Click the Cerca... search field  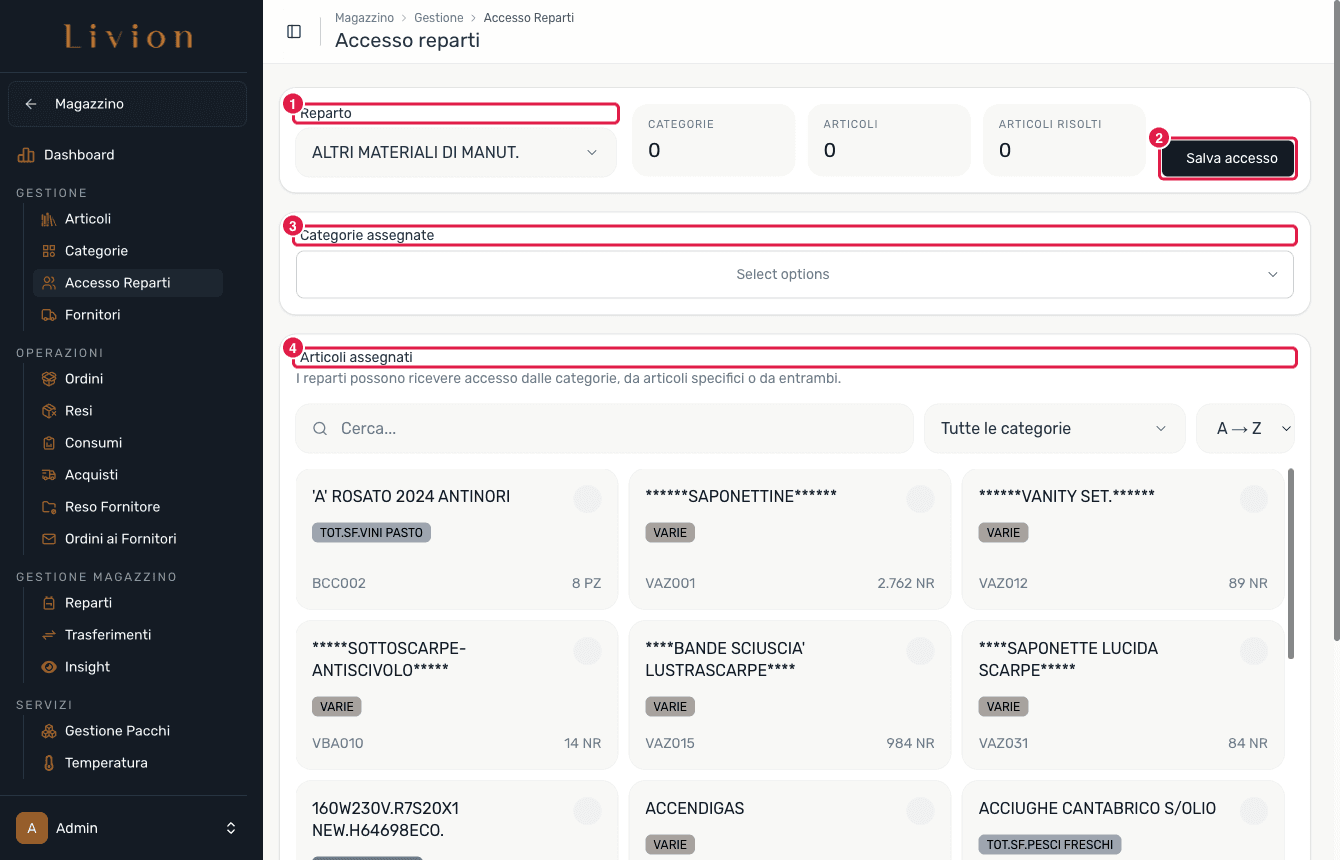point(605,428)
